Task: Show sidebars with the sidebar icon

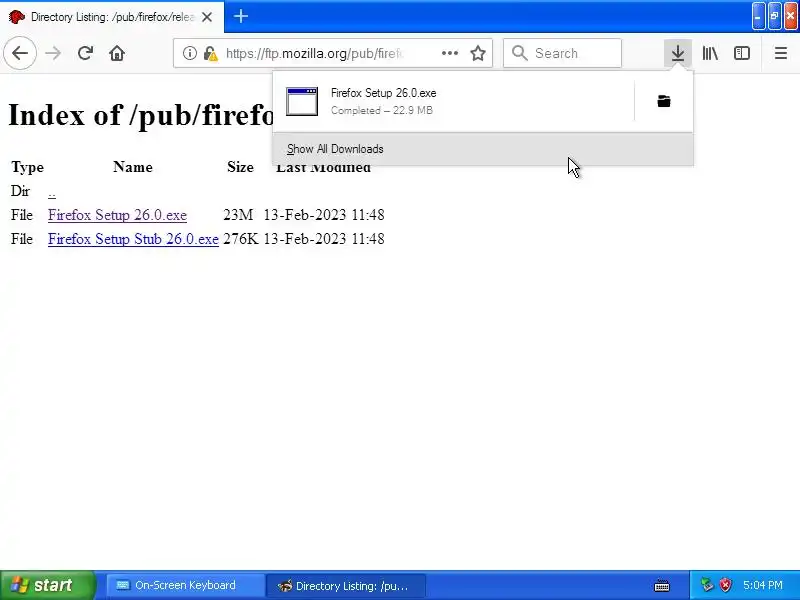Action: 741,53
